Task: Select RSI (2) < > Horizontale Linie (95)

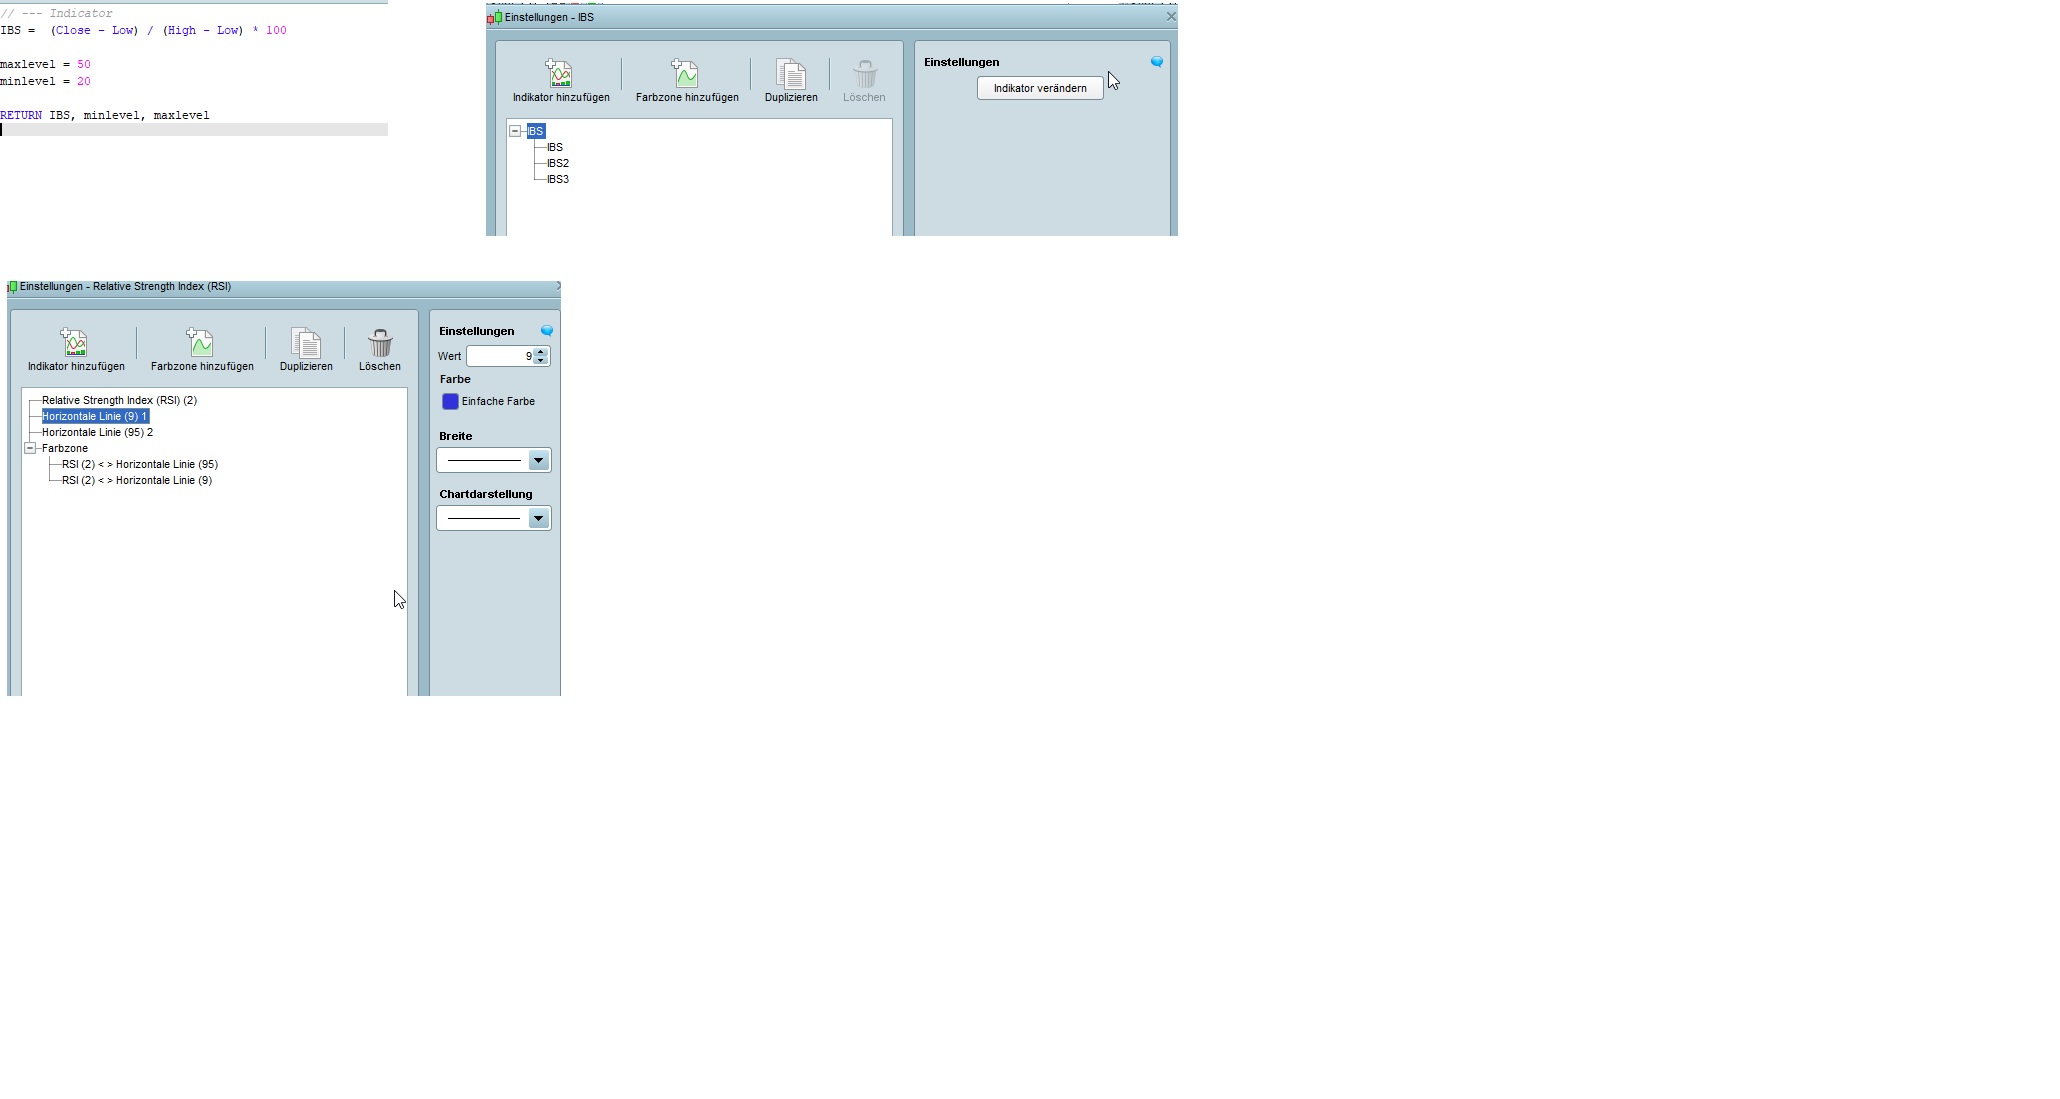Action: pyautogui.click(x=140, y=464)
